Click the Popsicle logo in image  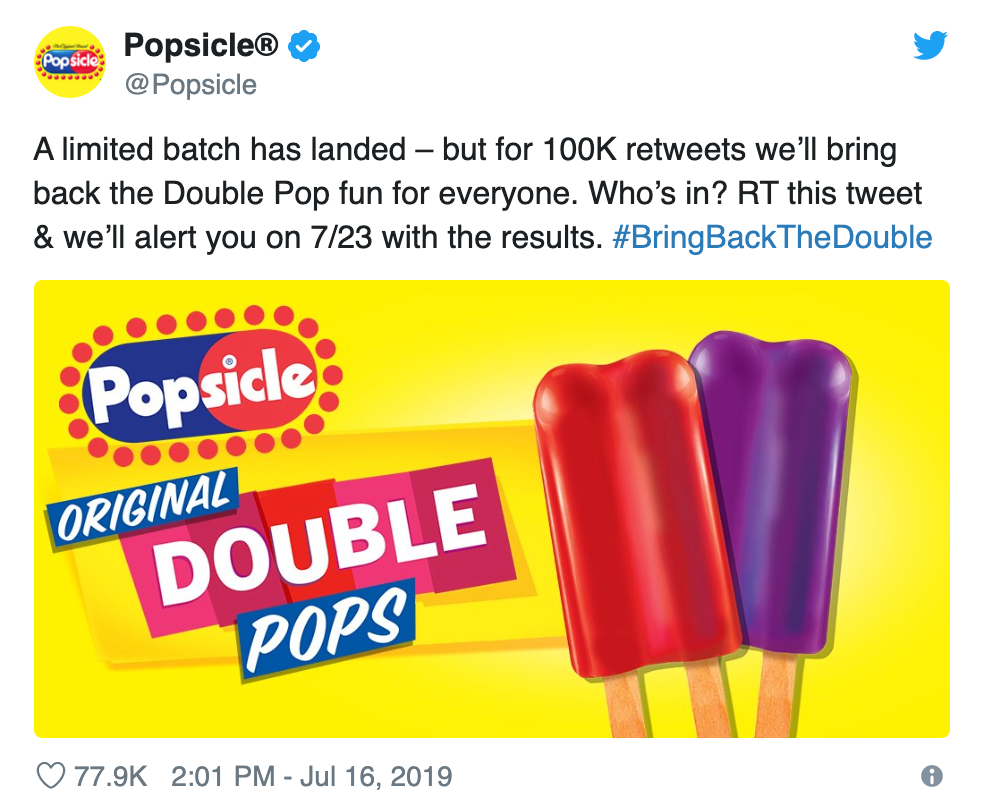(x=201, y=385)
